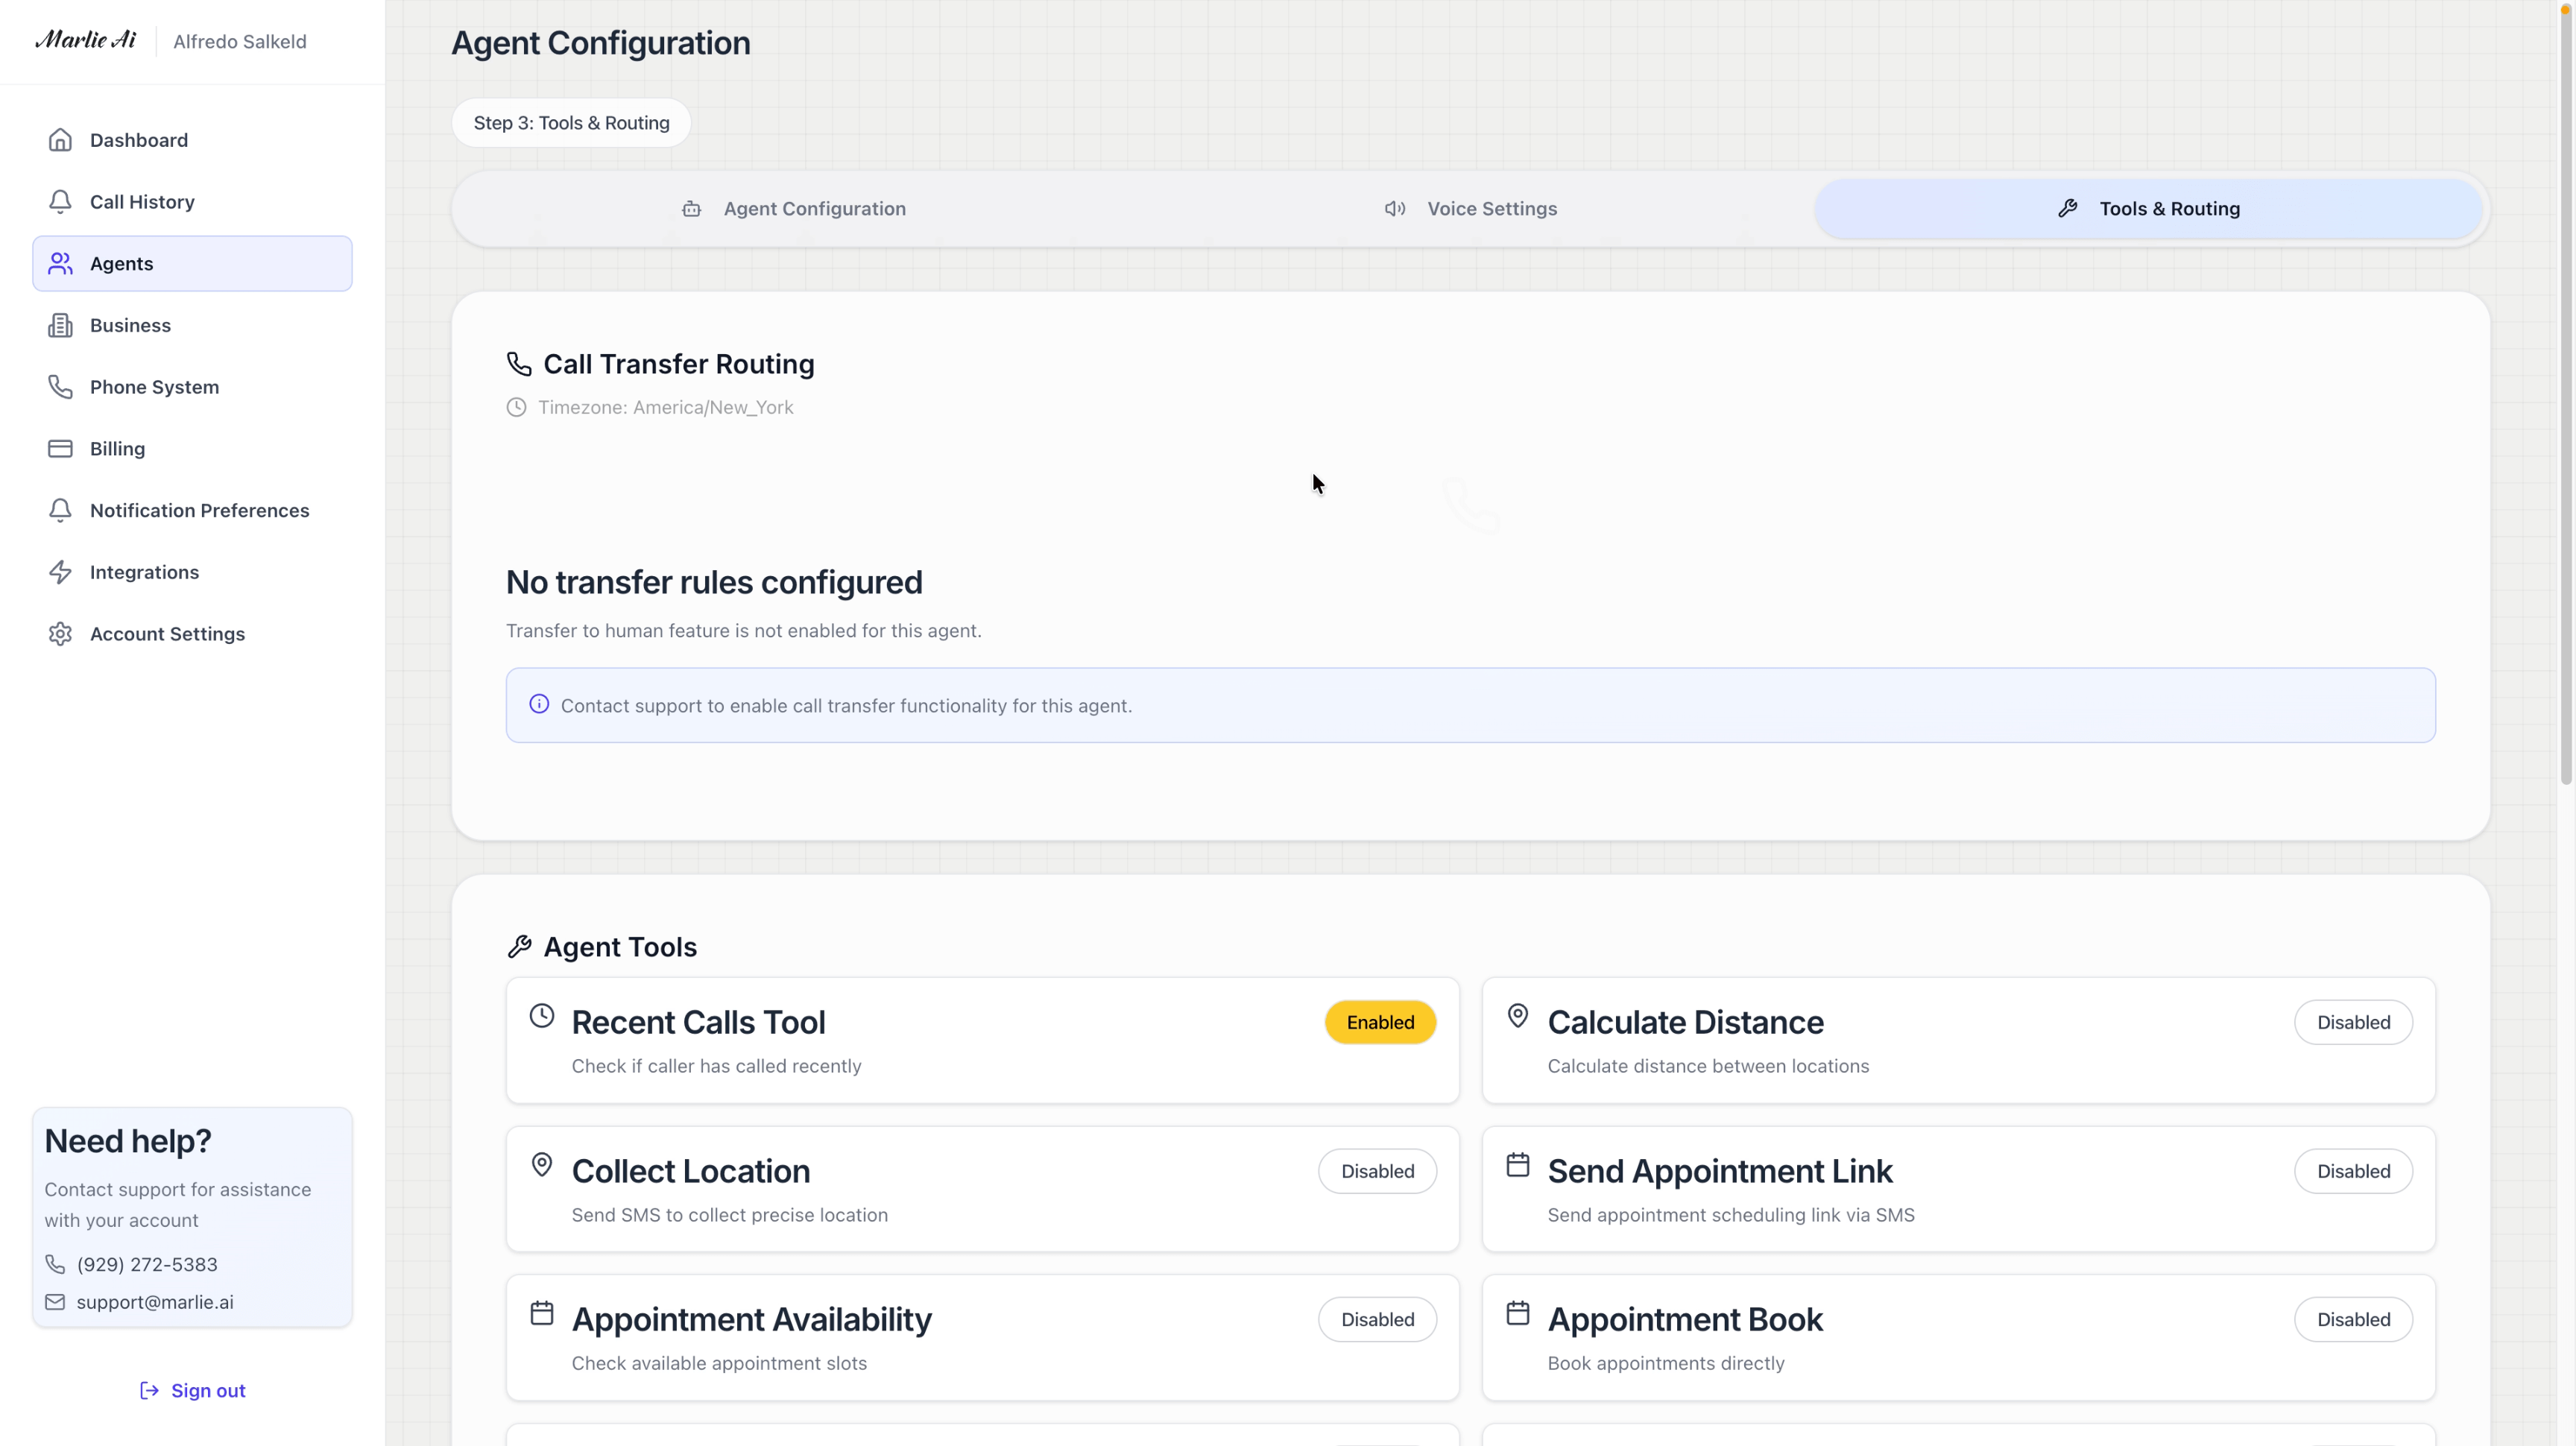Click the calendar icon on Appointment Book
The height and width of the screenshot is (1446, 2576).
pos(1518,1313)
